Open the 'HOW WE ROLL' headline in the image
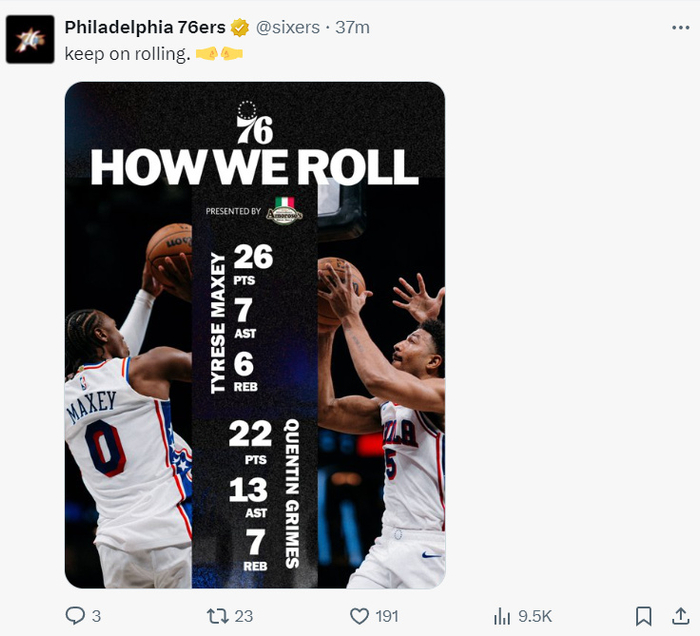700x636 pixels. pyautogui.click(x=254, y=167)
